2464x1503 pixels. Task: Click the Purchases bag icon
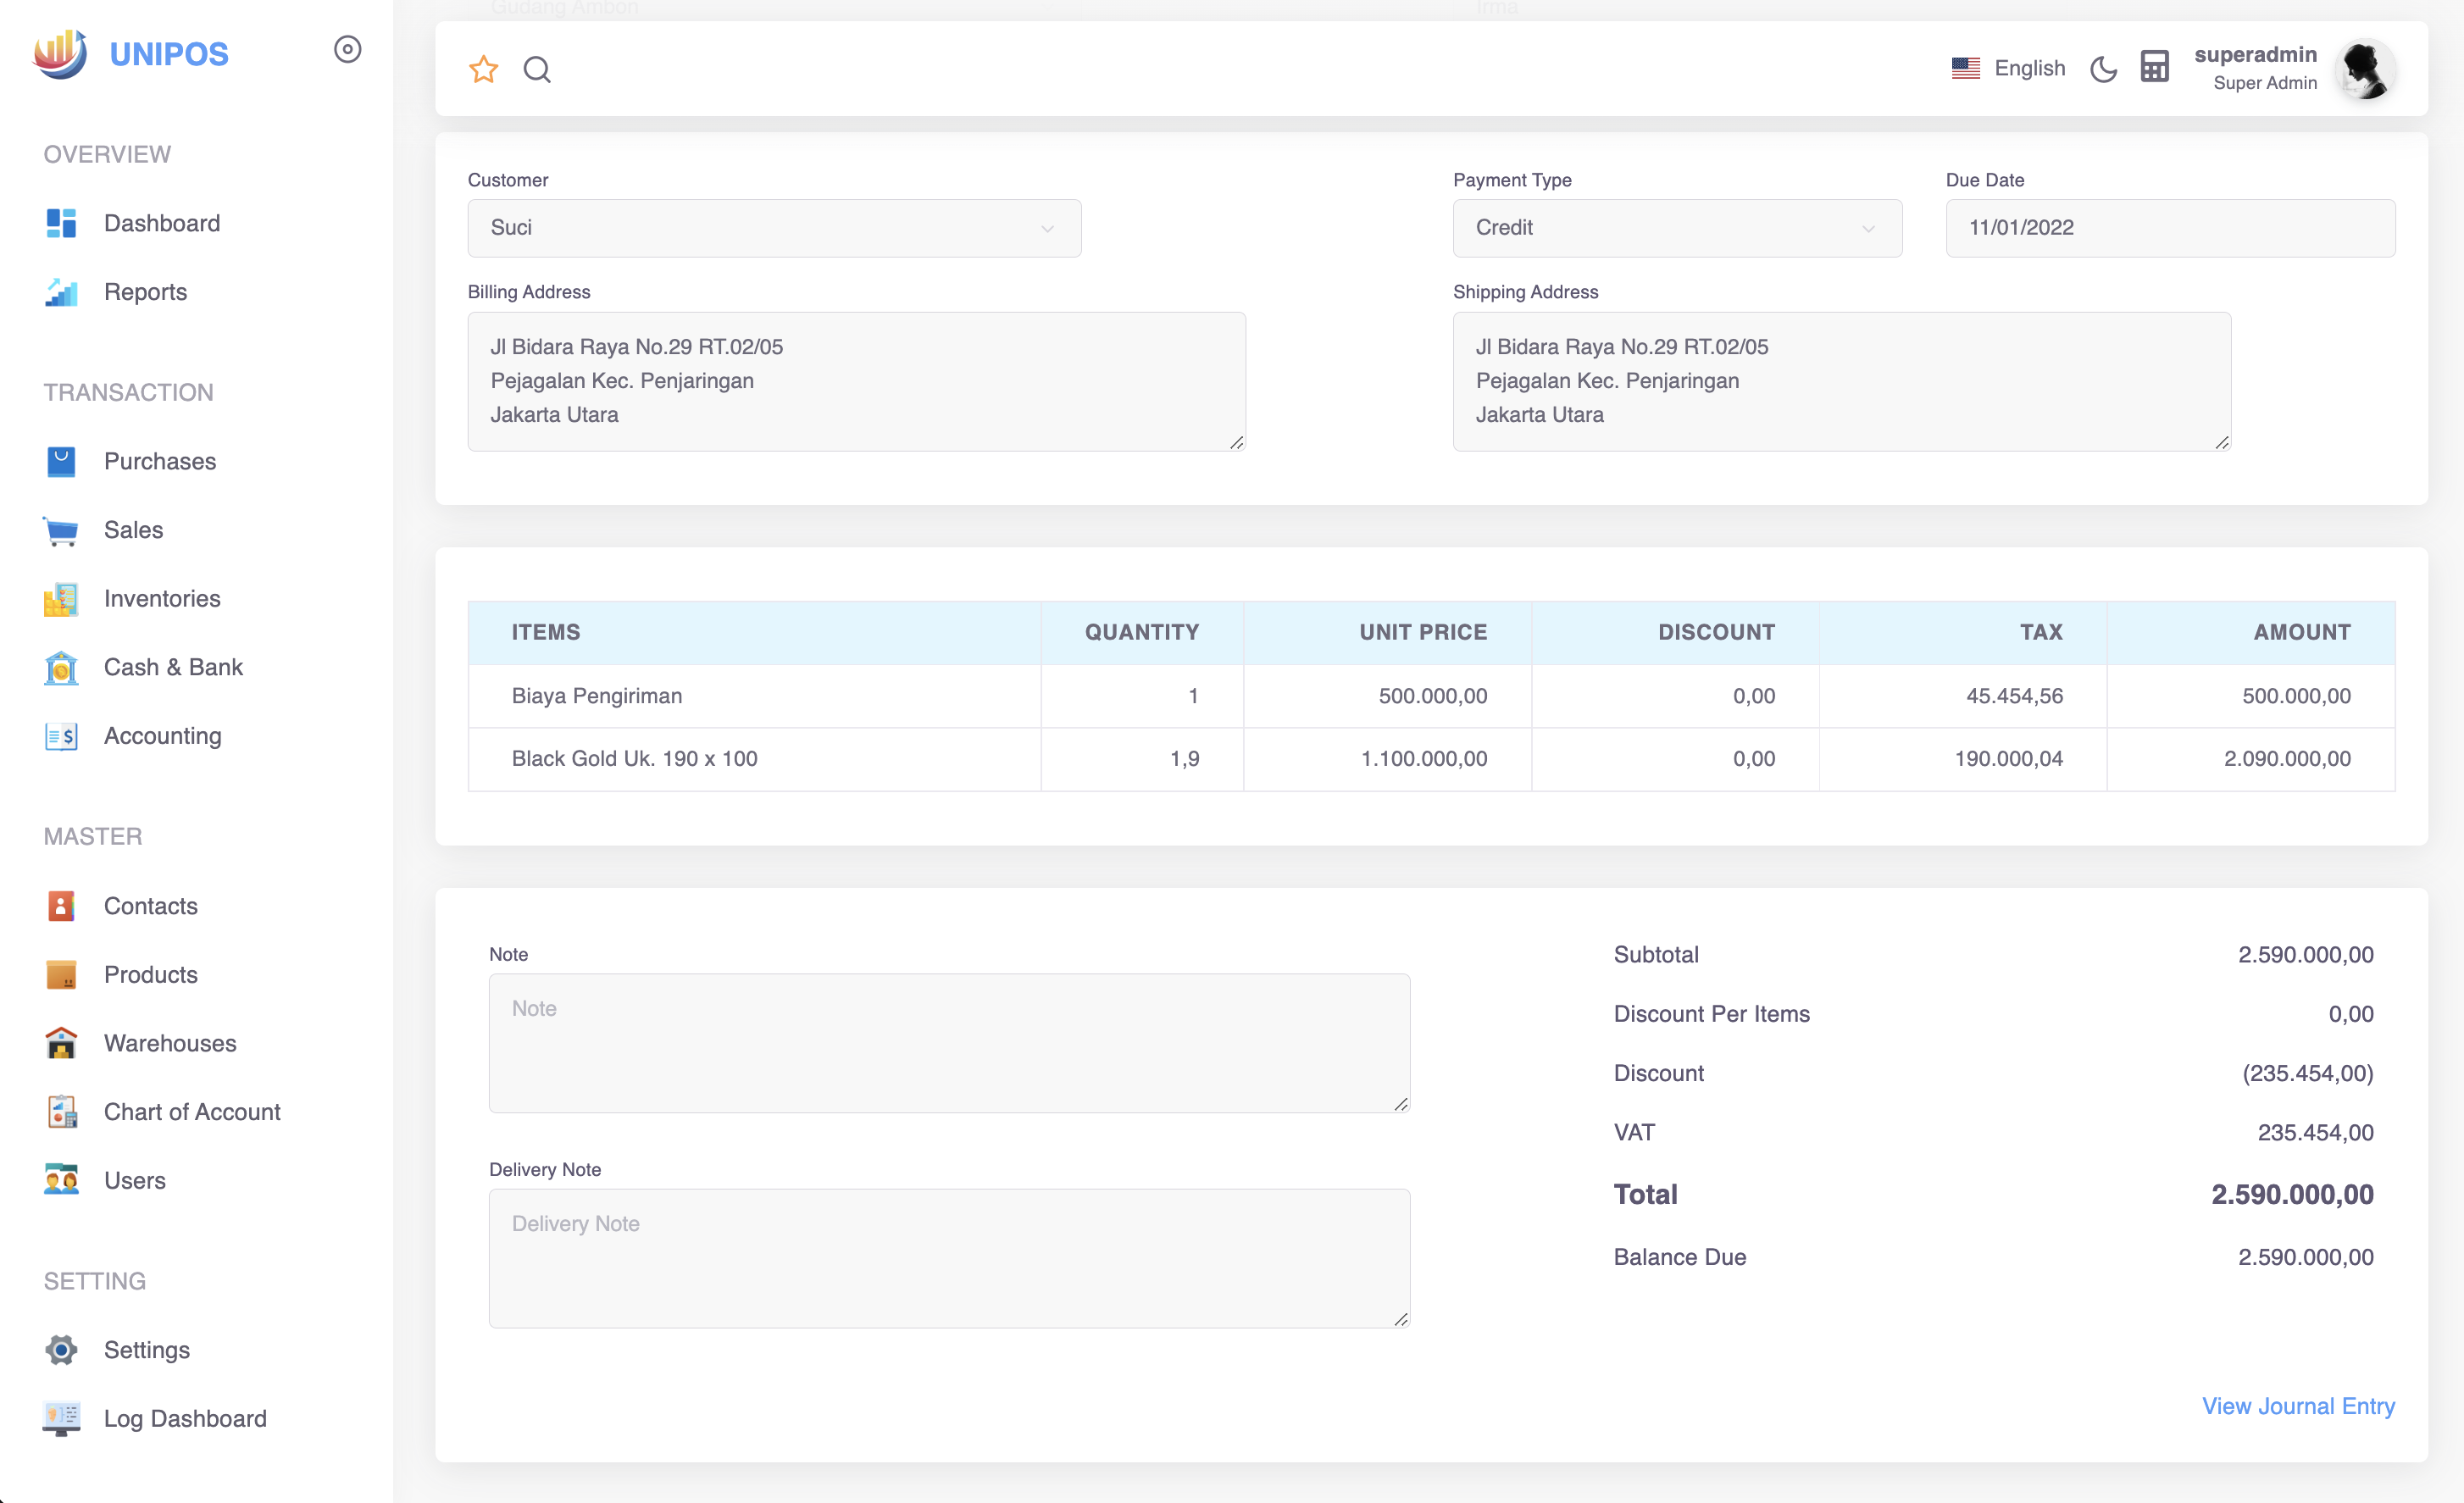tap(61, 461)
